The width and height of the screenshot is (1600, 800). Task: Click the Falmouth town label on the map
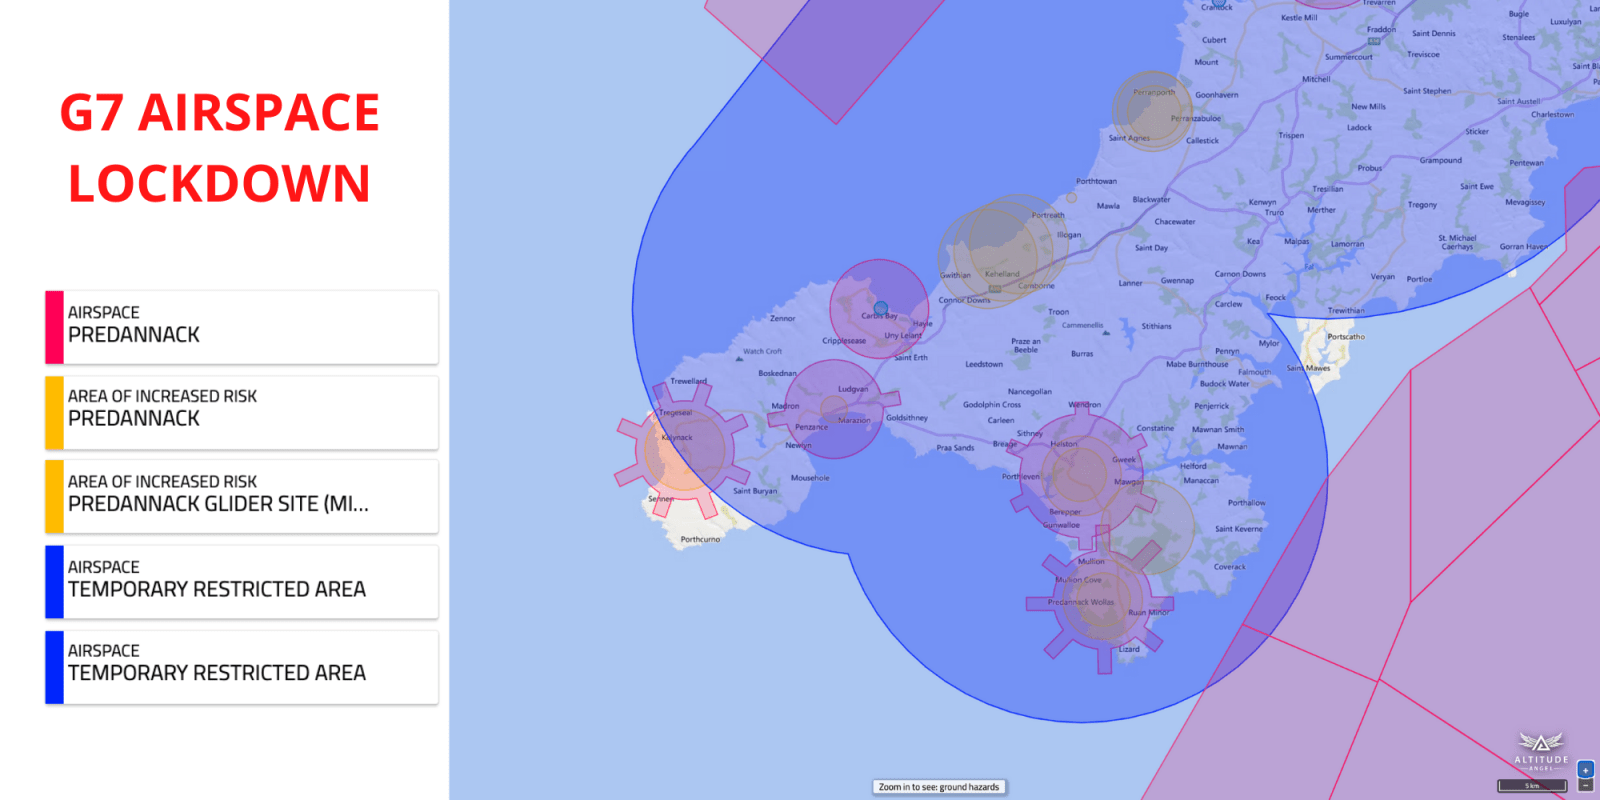(x=1254, y=372)
